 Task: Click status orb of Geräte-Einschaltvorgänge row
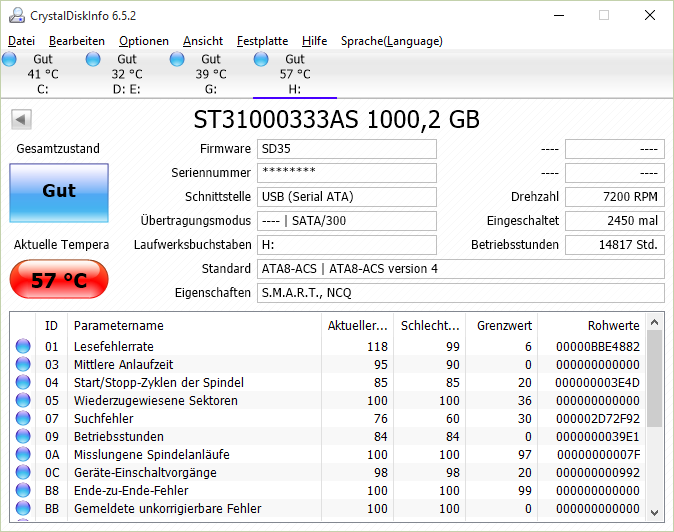pos(23,472)
